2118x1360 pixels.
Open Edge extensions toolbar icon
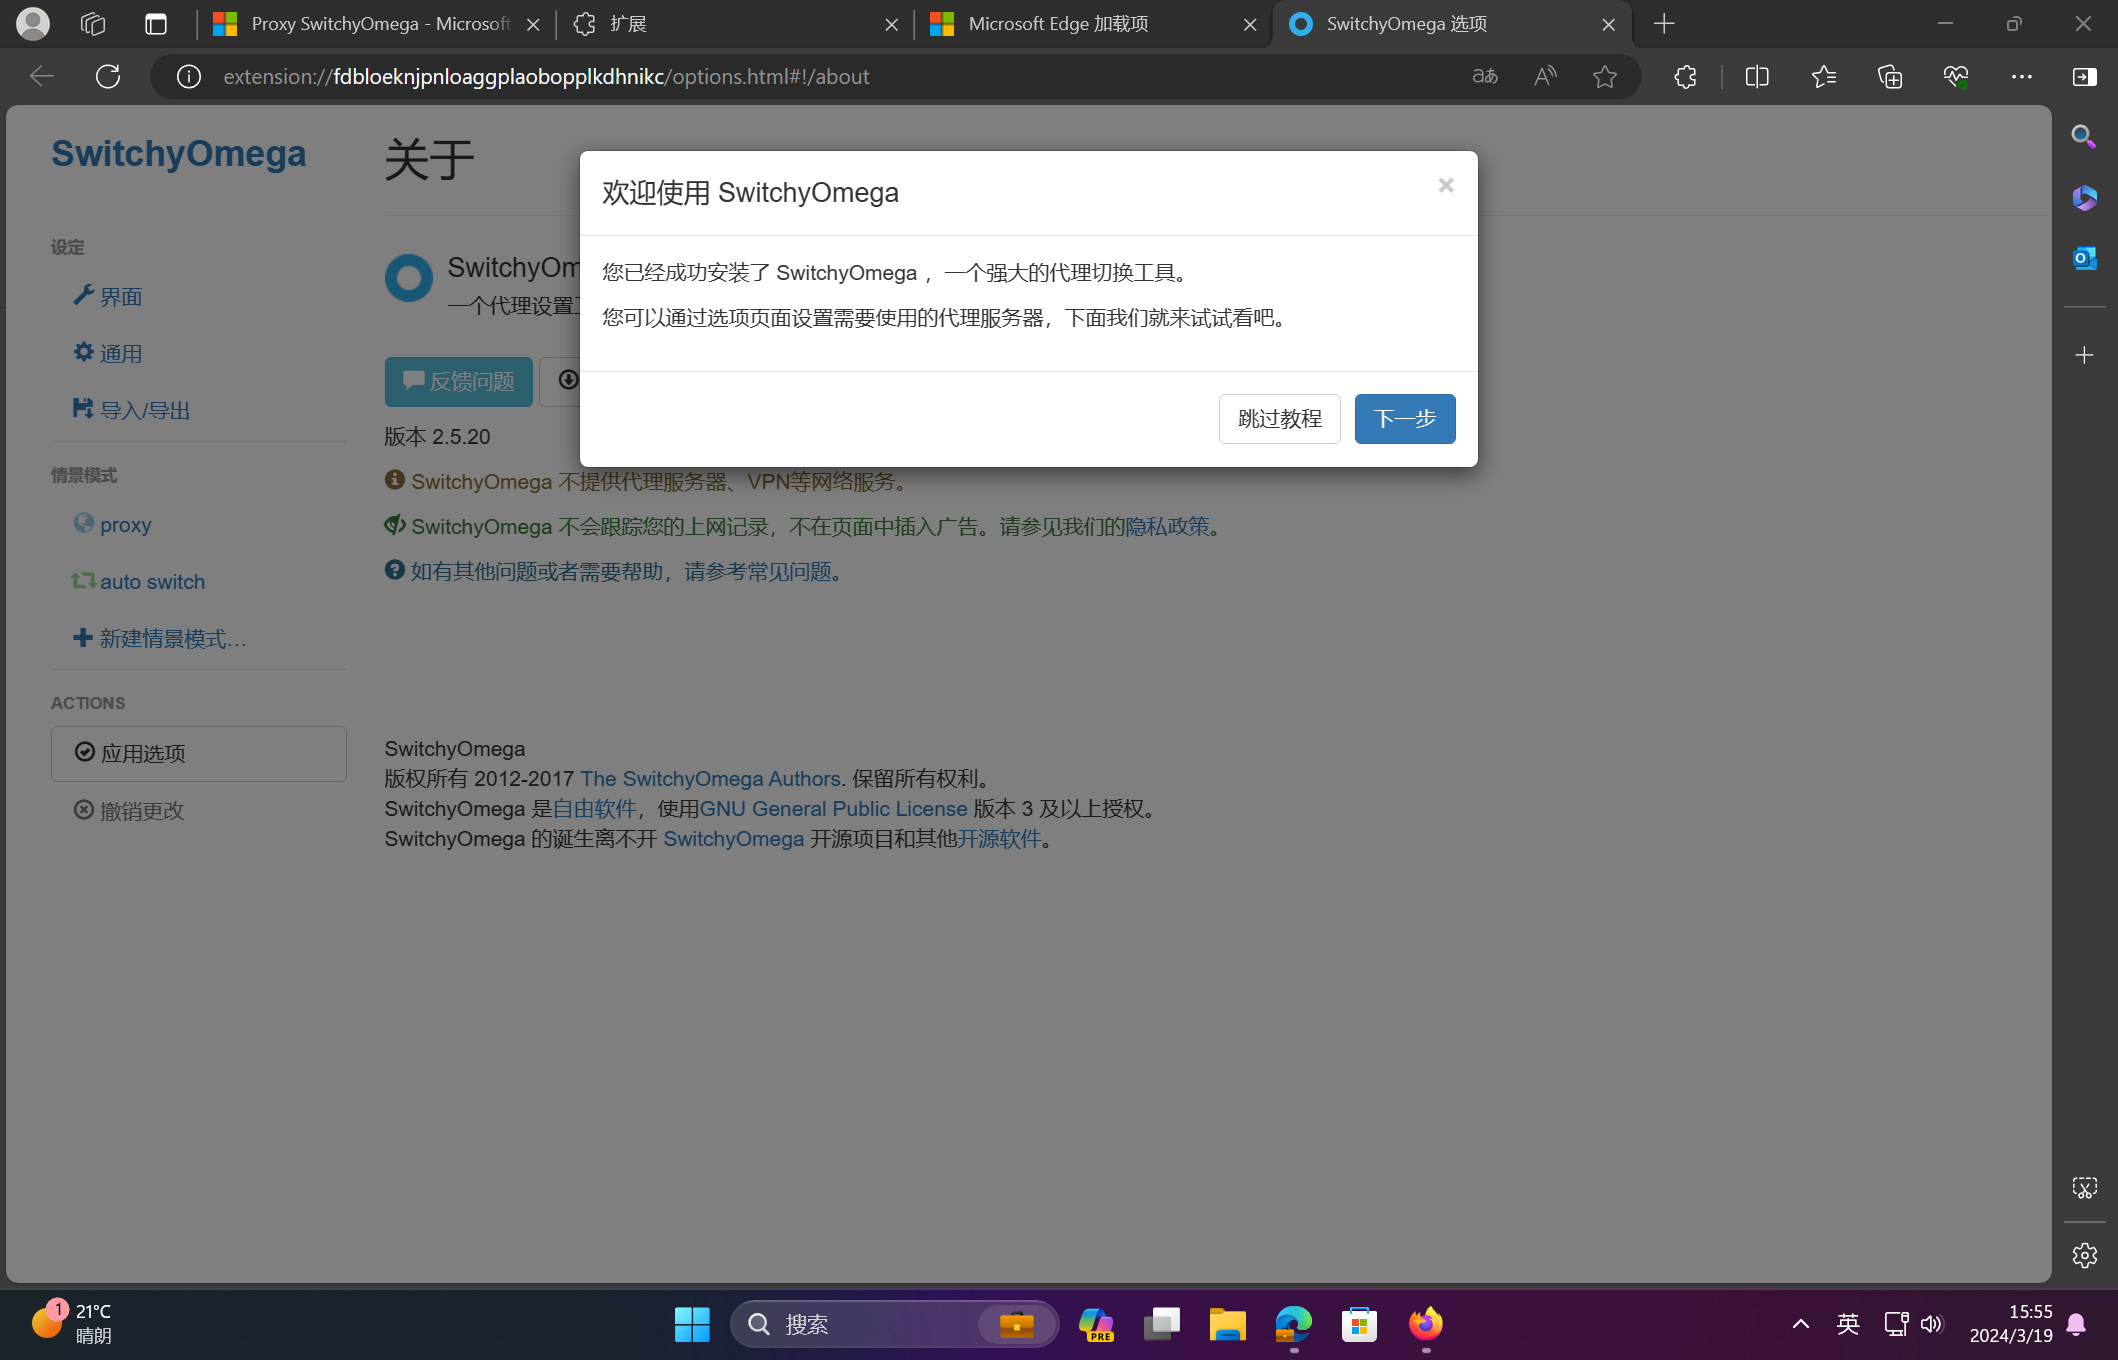coord(1686,76)
